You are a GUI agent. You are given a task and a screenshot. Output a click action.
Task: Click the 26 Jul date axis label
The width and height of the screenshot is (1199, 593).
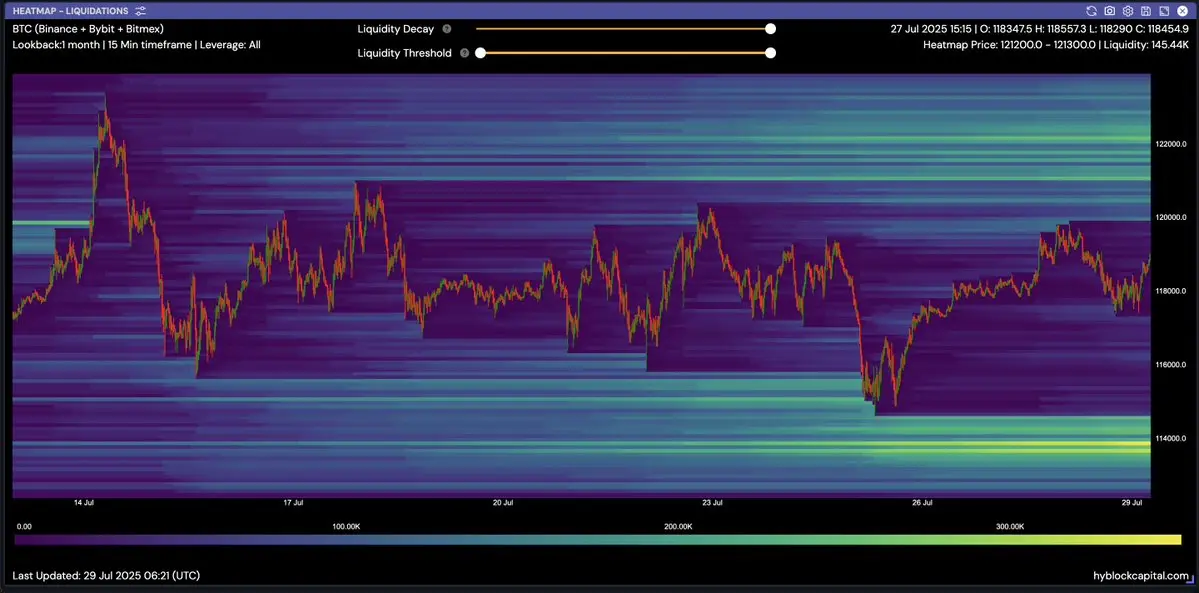[x=922, y=503]
